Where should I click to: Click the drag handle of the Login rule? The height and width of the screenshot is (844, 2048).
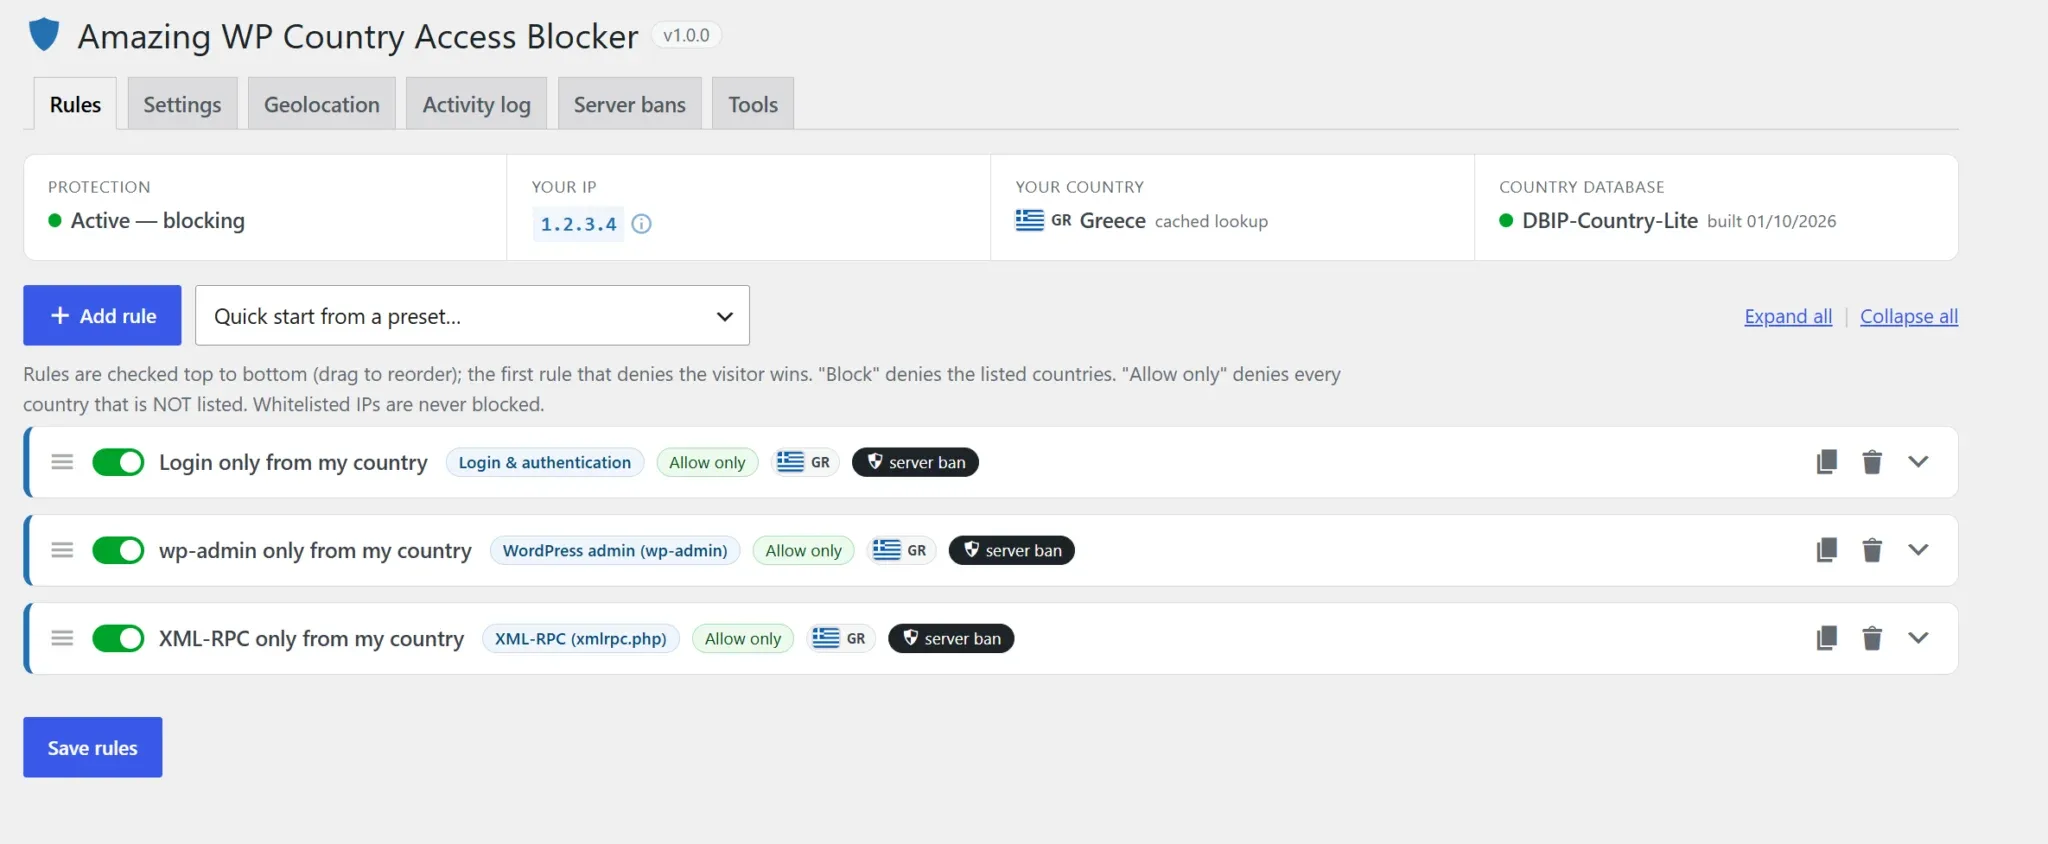point(62,462)
